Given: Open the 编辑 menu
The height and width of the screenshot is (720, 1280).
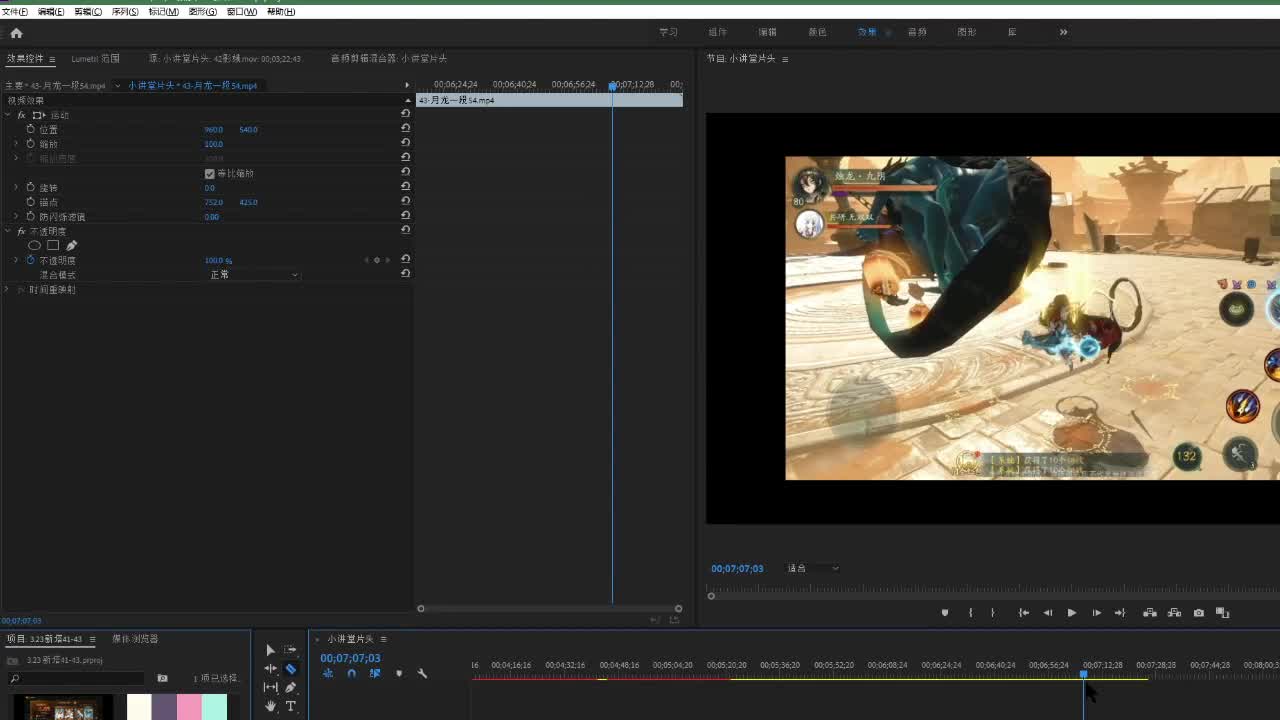Looking at the screenshot, I should (x=50, y=12).
